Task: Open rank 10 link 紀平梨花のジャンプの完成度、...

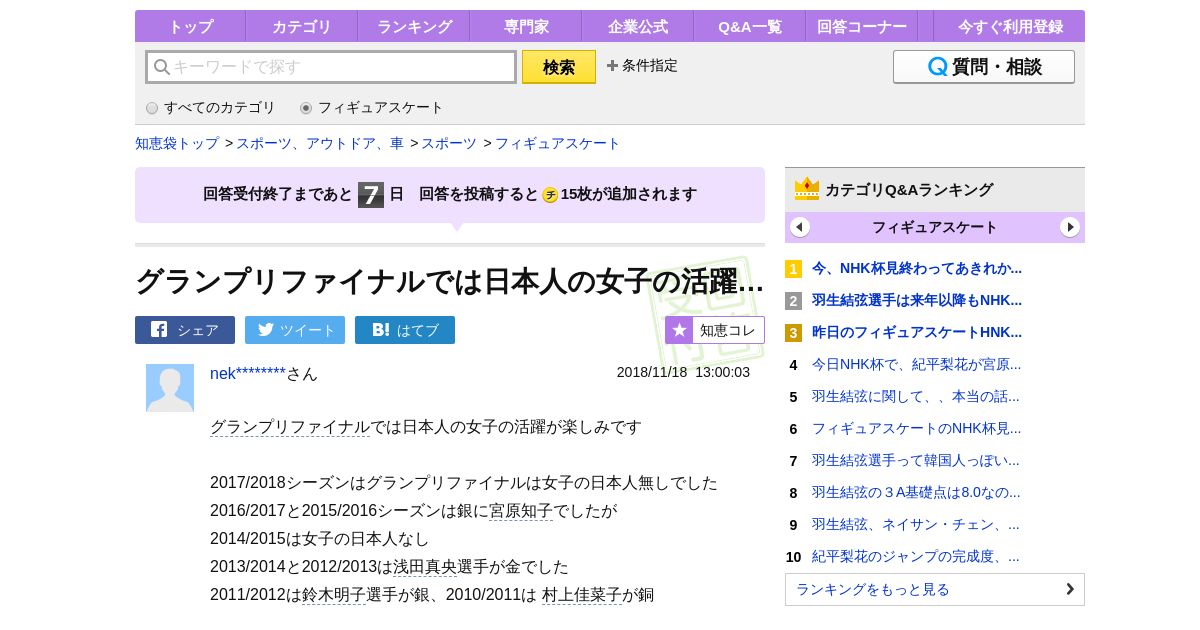Action: click(916, 556)
